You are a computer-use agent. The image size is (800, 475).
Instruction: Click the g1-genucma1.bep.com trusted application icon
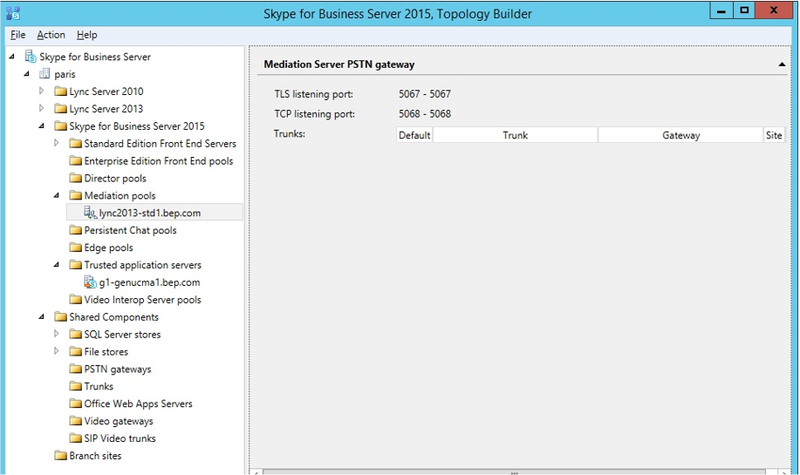90,282
